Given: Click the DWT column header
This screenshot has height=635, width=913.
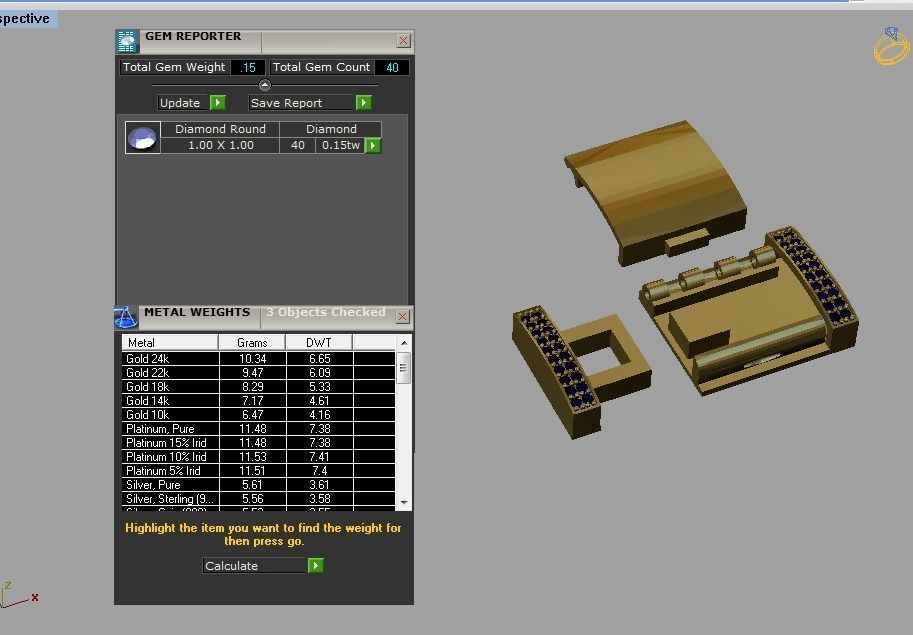Looking at the screenshot, I should (x=319, y=342).
